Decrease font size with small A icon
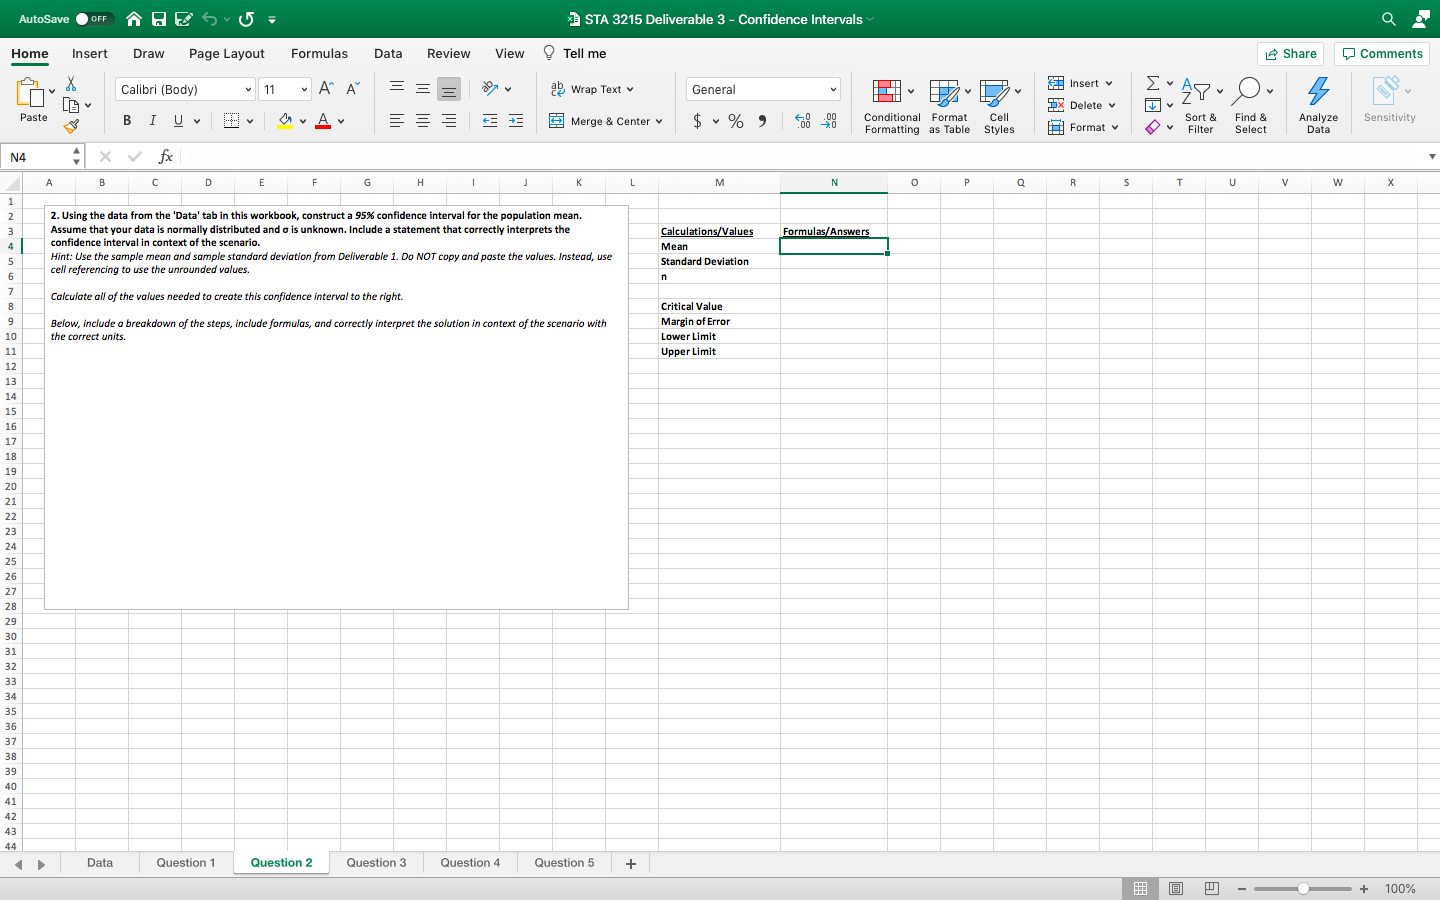Image resolution: width=1440 pixels, height=900 pixels. (352, 89)
